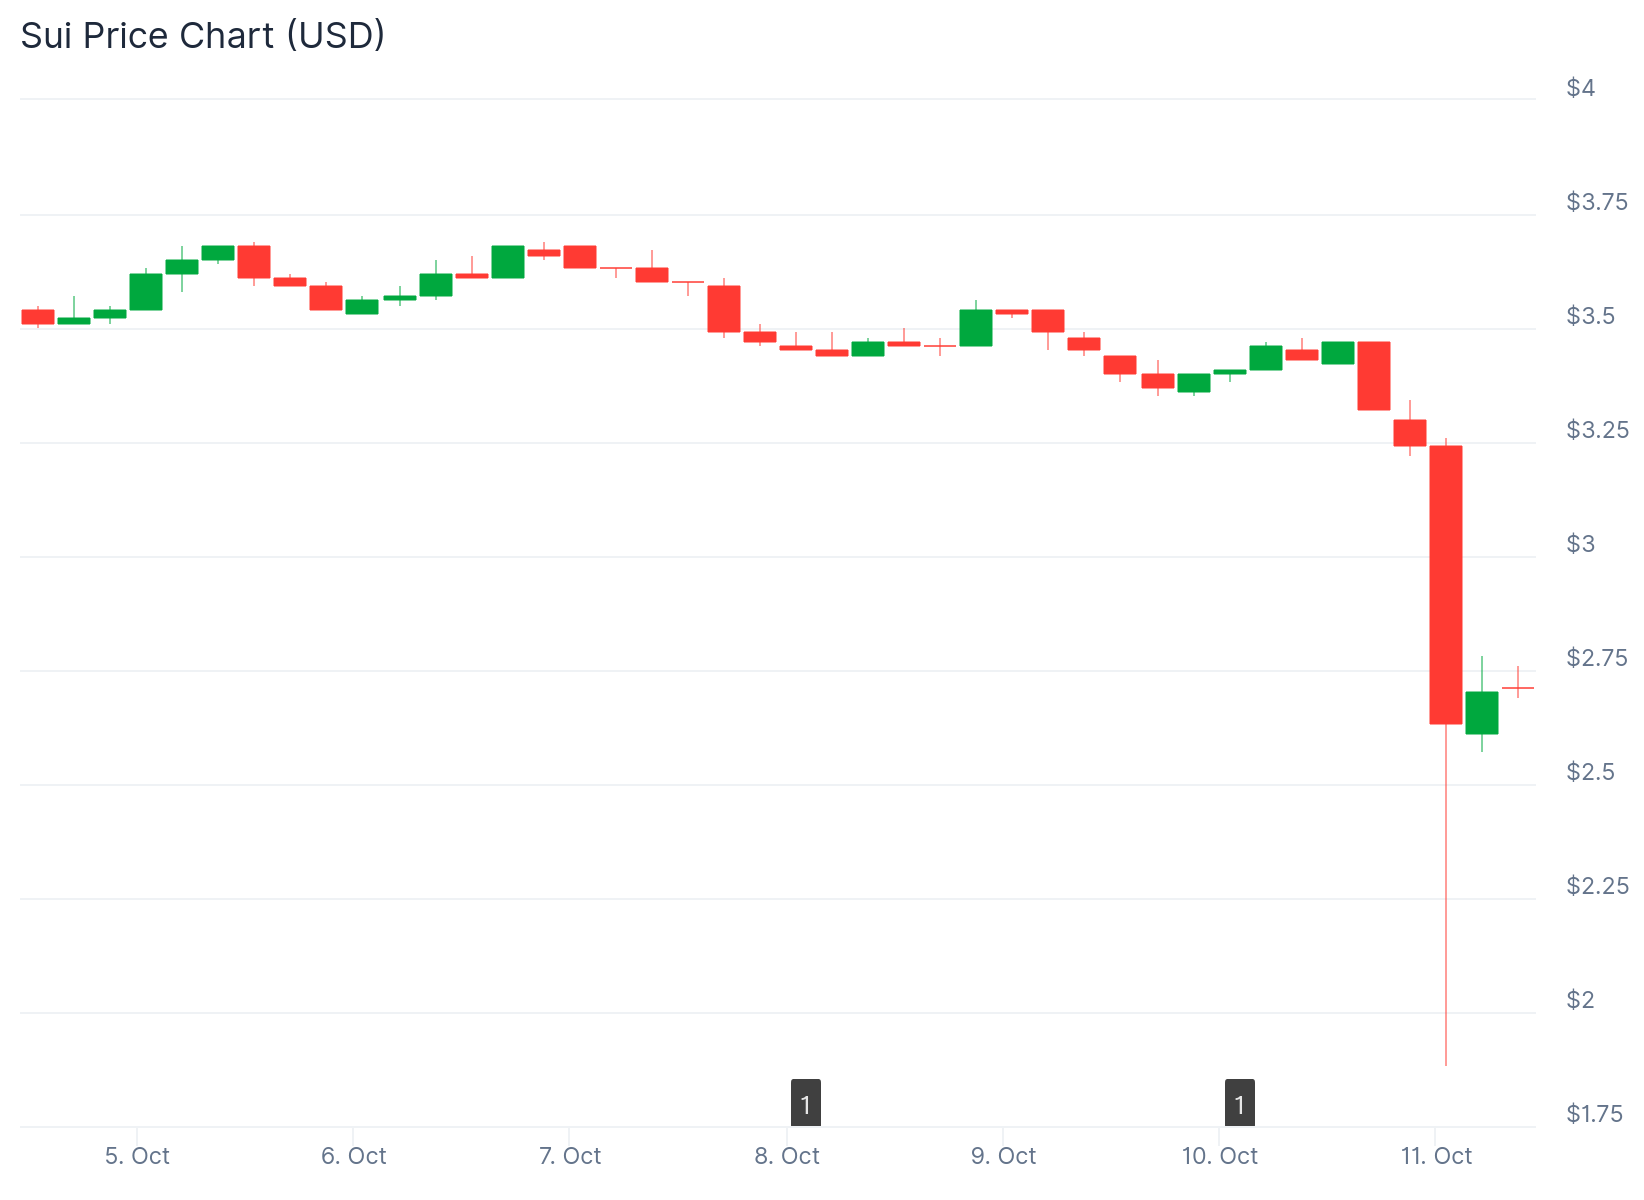The height and width of the screenshot is (1200, 1644).
Task: Click the tall green candle just before 7. Oct
Action: tap(507, 262)
